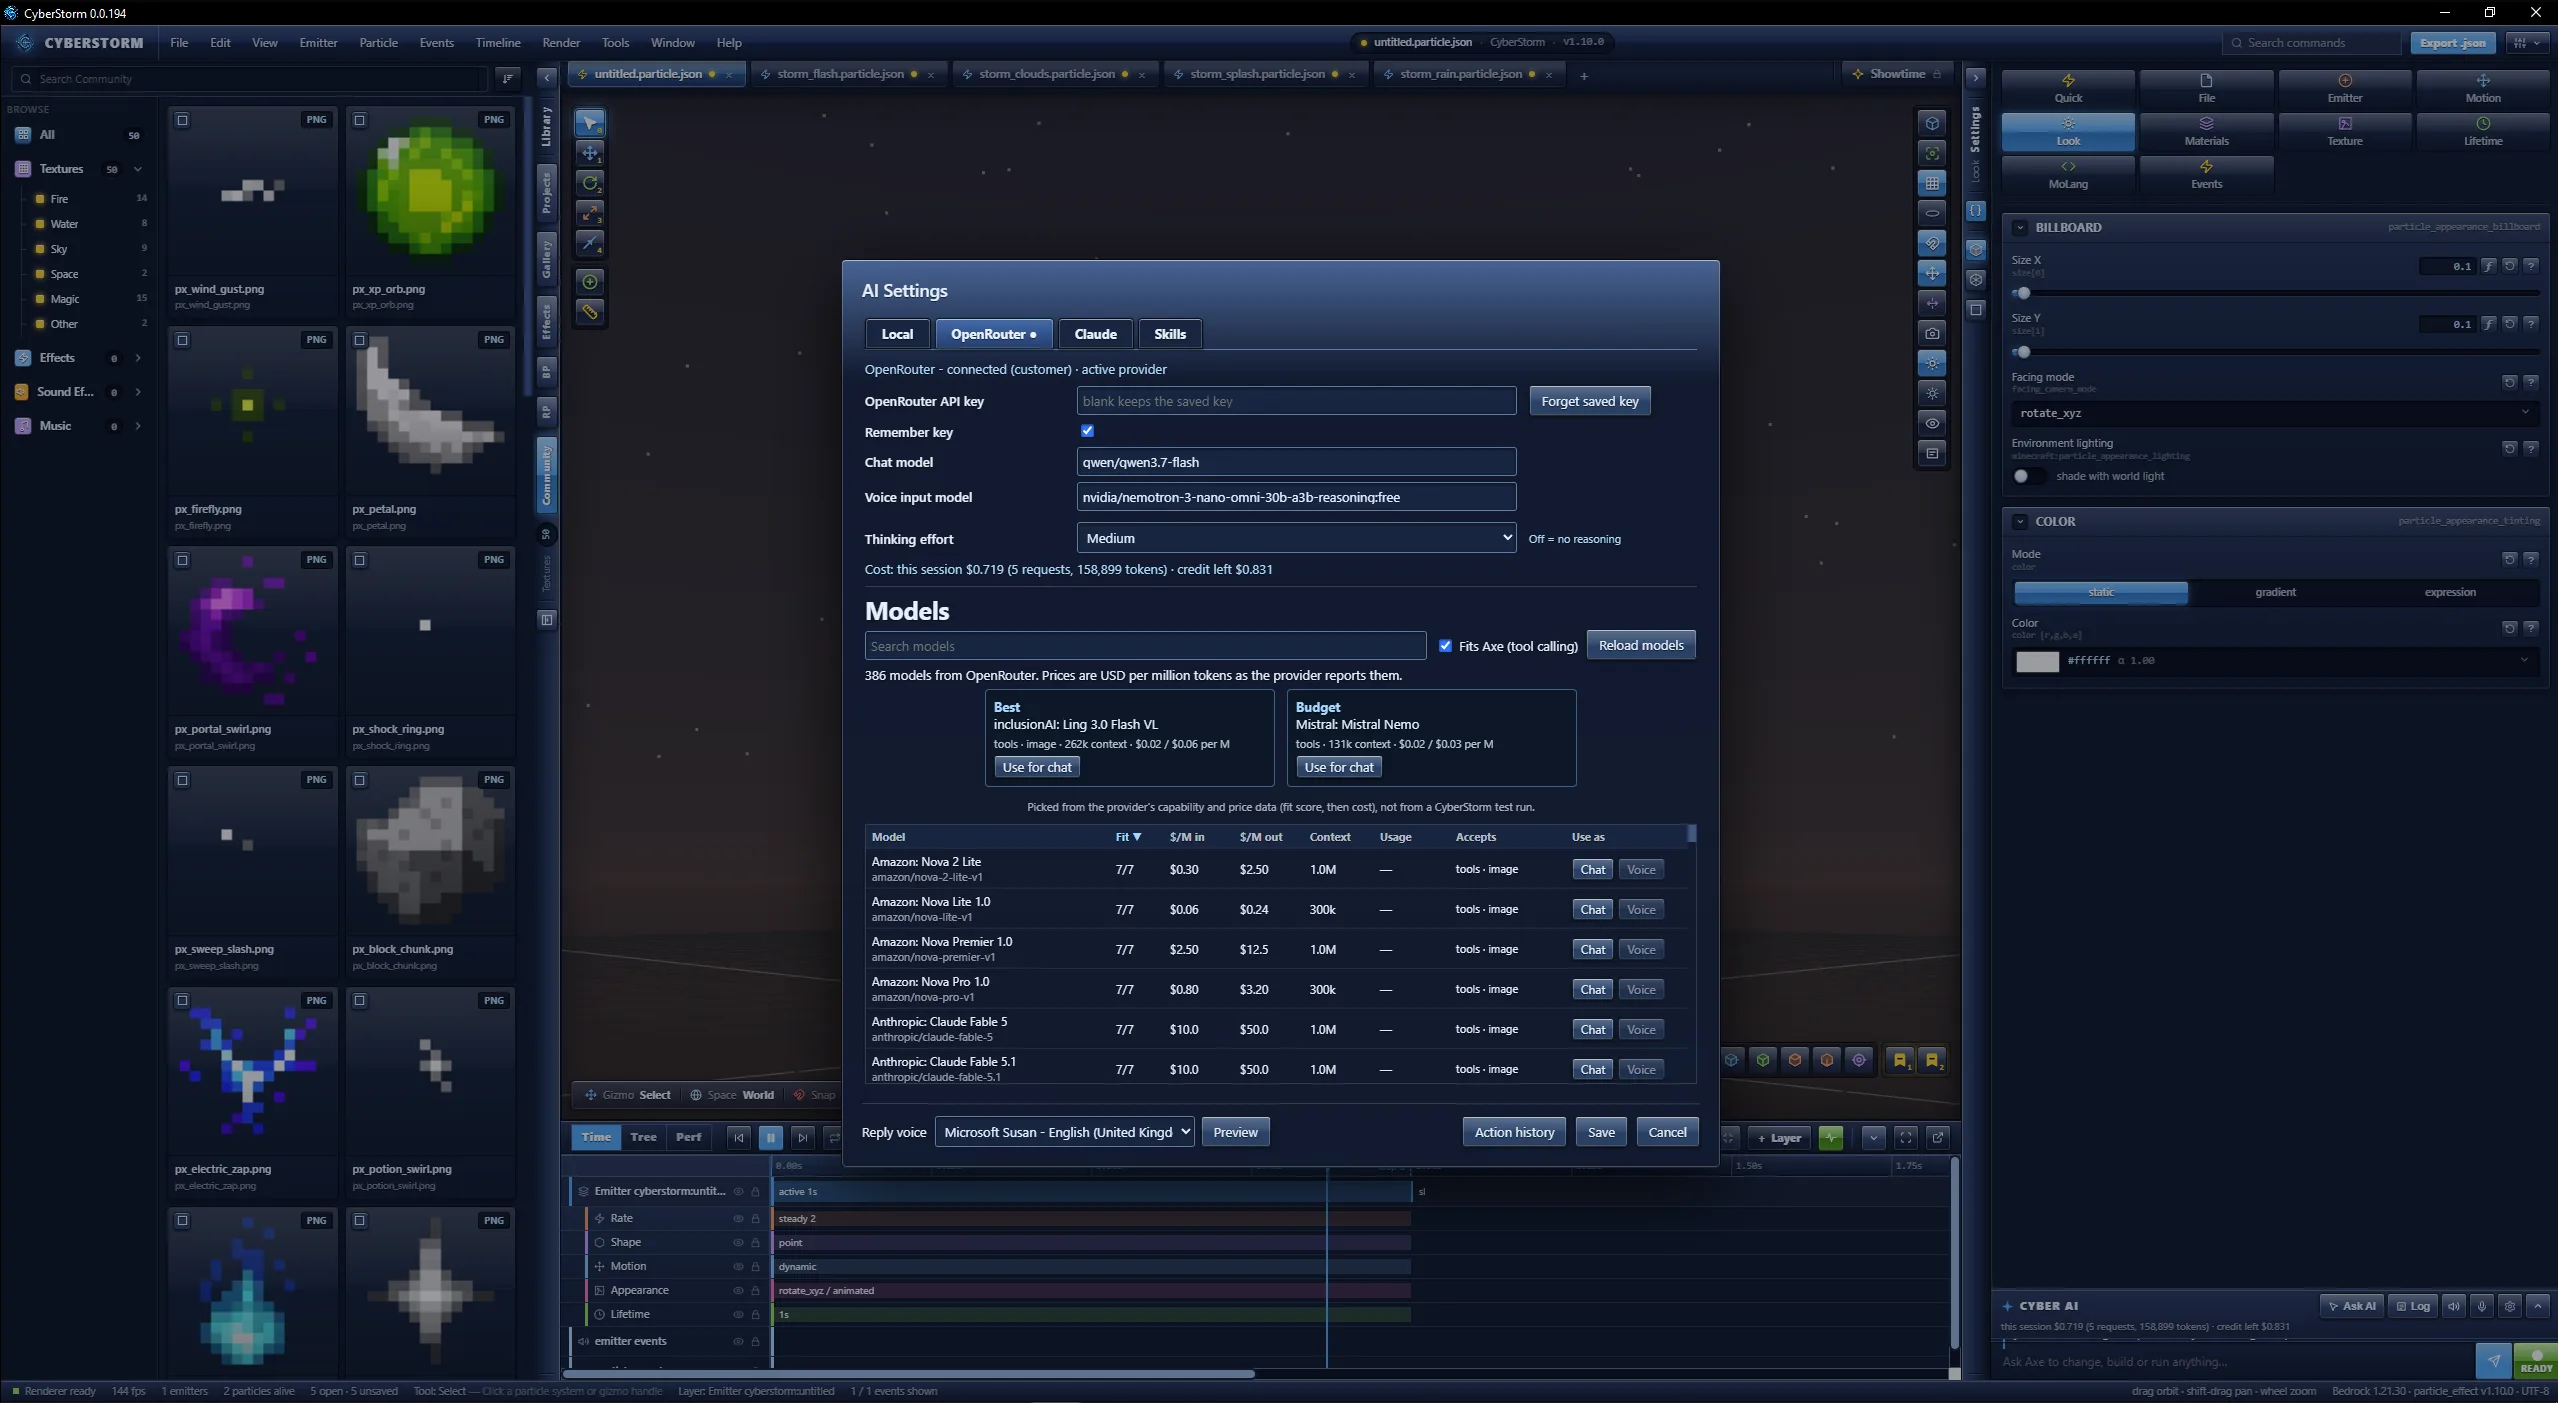This screenshot has height=1403, width=2558.
Task: Pop out the timeline panel
Action: click(x=1938, y=1137)
